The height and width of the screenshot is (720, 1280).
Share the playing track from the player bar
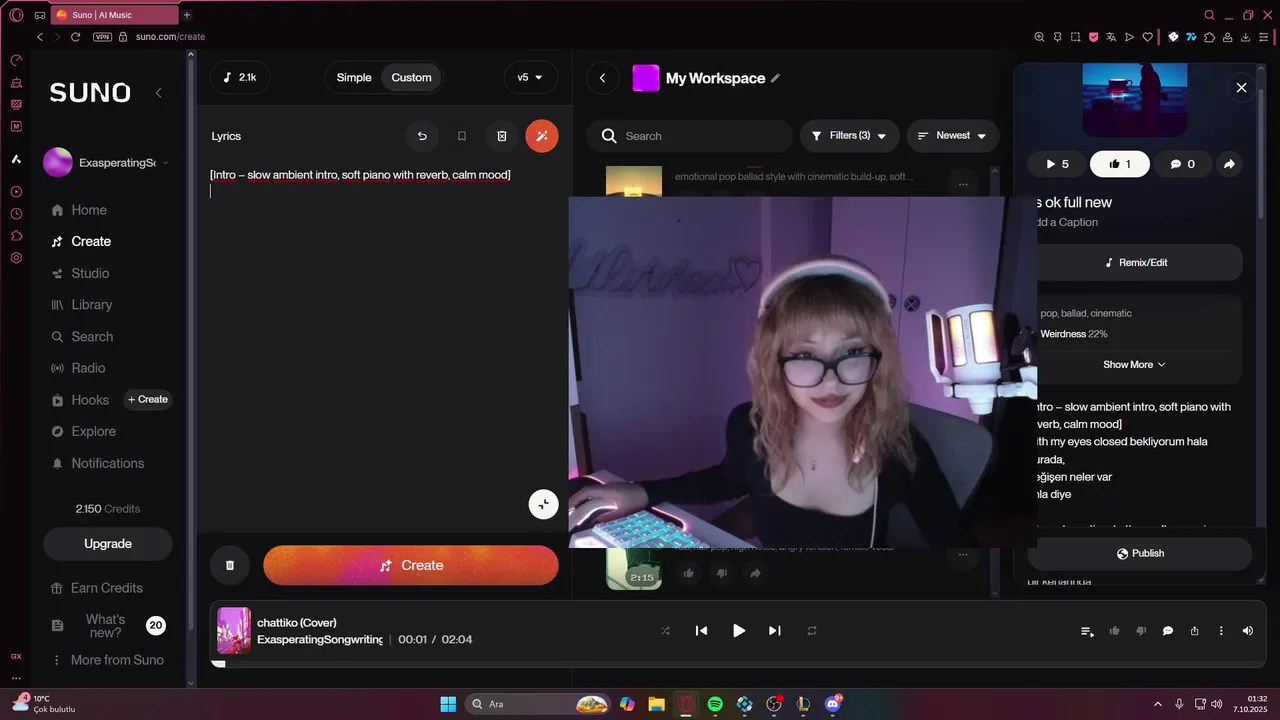pos(1194,631)
